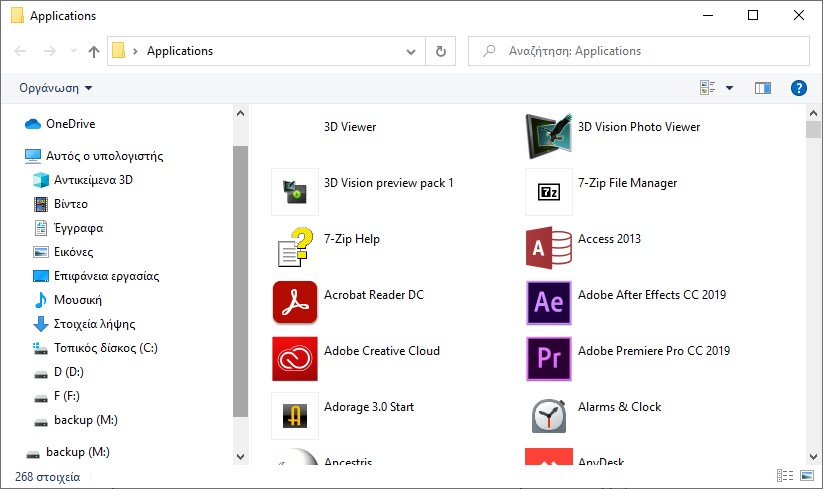Click the OneDrive cloud icon
The width and height of the screenshot is (823, 489).
(x=33, y=124)
